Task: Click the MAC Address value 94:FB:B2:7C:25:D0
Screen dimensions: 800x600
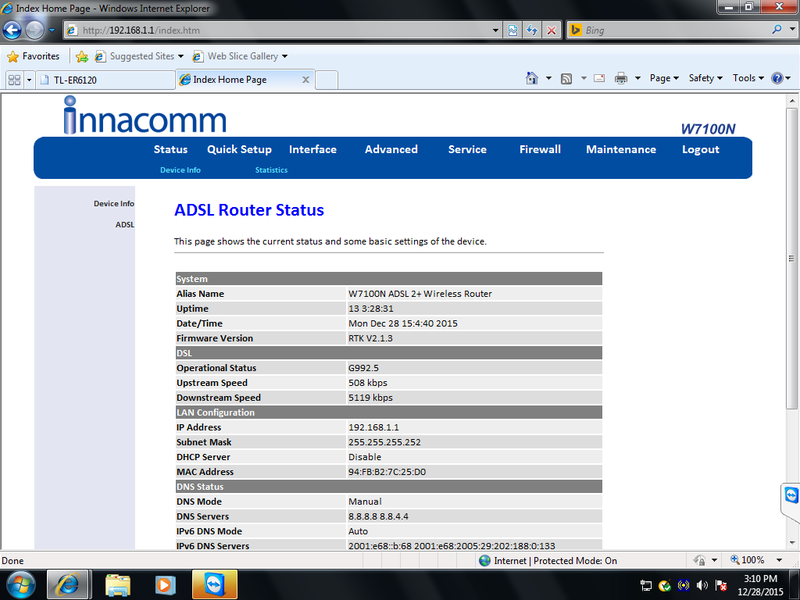Action: 387,472
